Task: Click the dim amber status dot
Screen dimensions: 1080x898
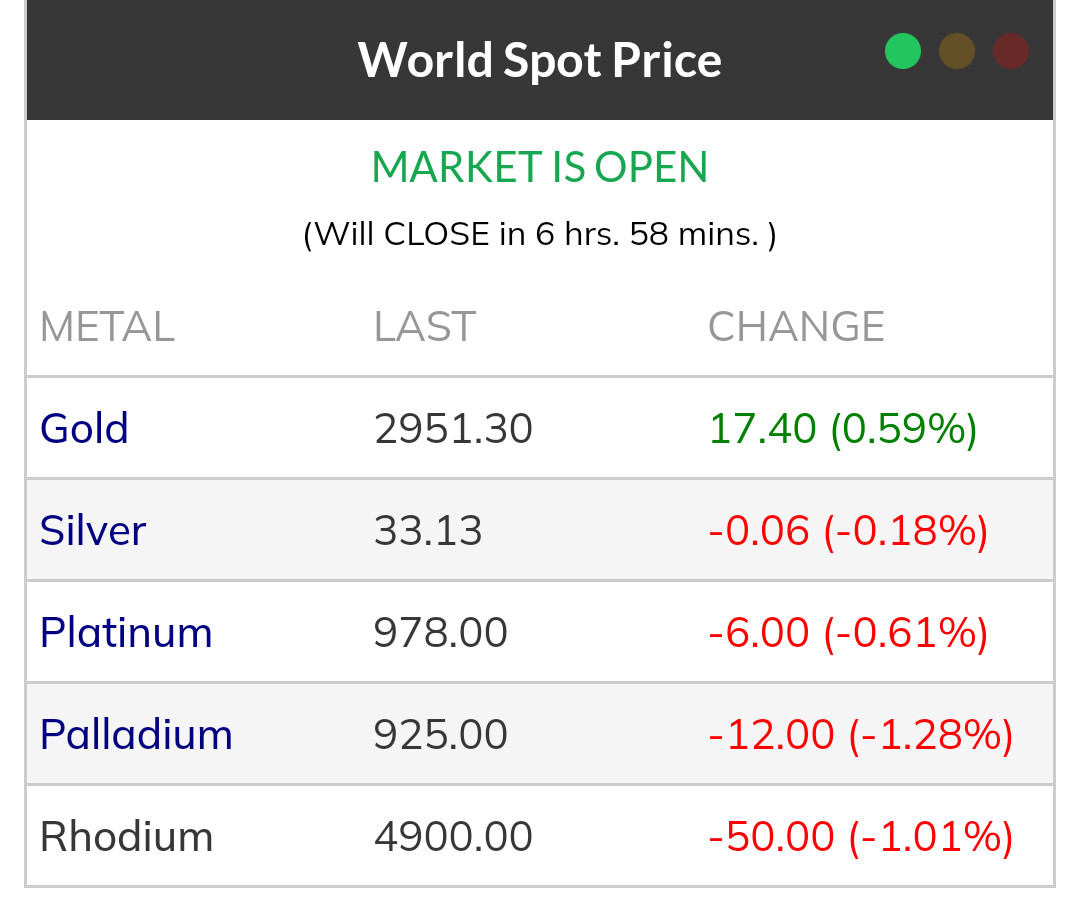Action: [957, 51]
